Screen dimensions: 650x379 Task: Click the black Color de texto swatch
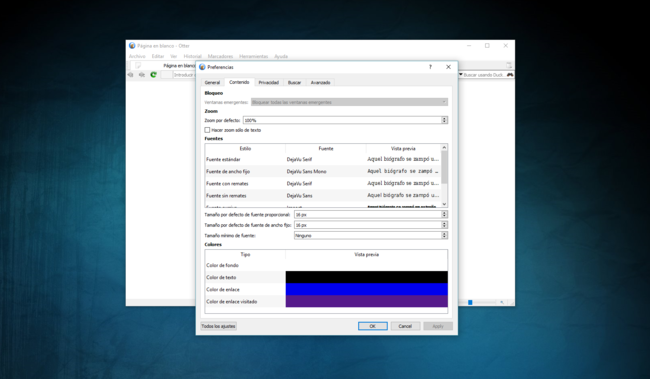pos(366,277)
